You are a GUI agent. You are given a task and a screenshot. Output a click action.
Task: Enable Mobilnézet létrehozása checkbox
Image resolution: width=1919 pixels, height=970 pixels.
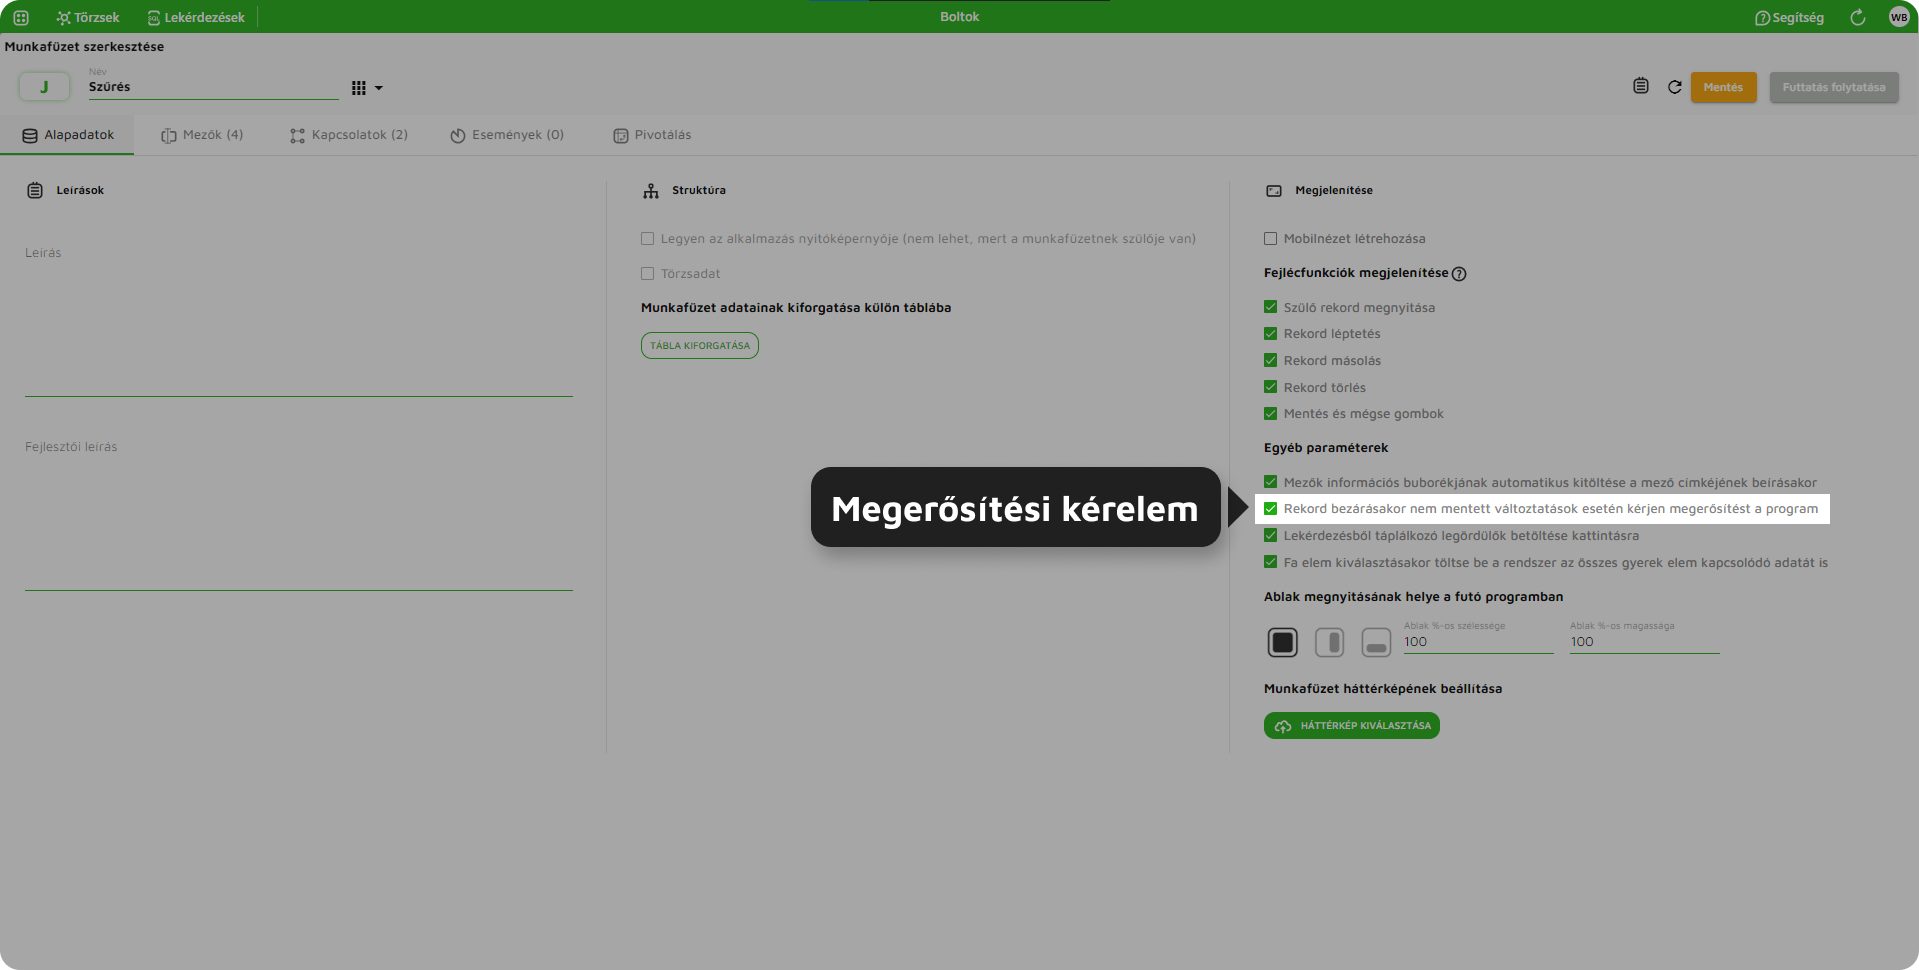point(1270,239)
